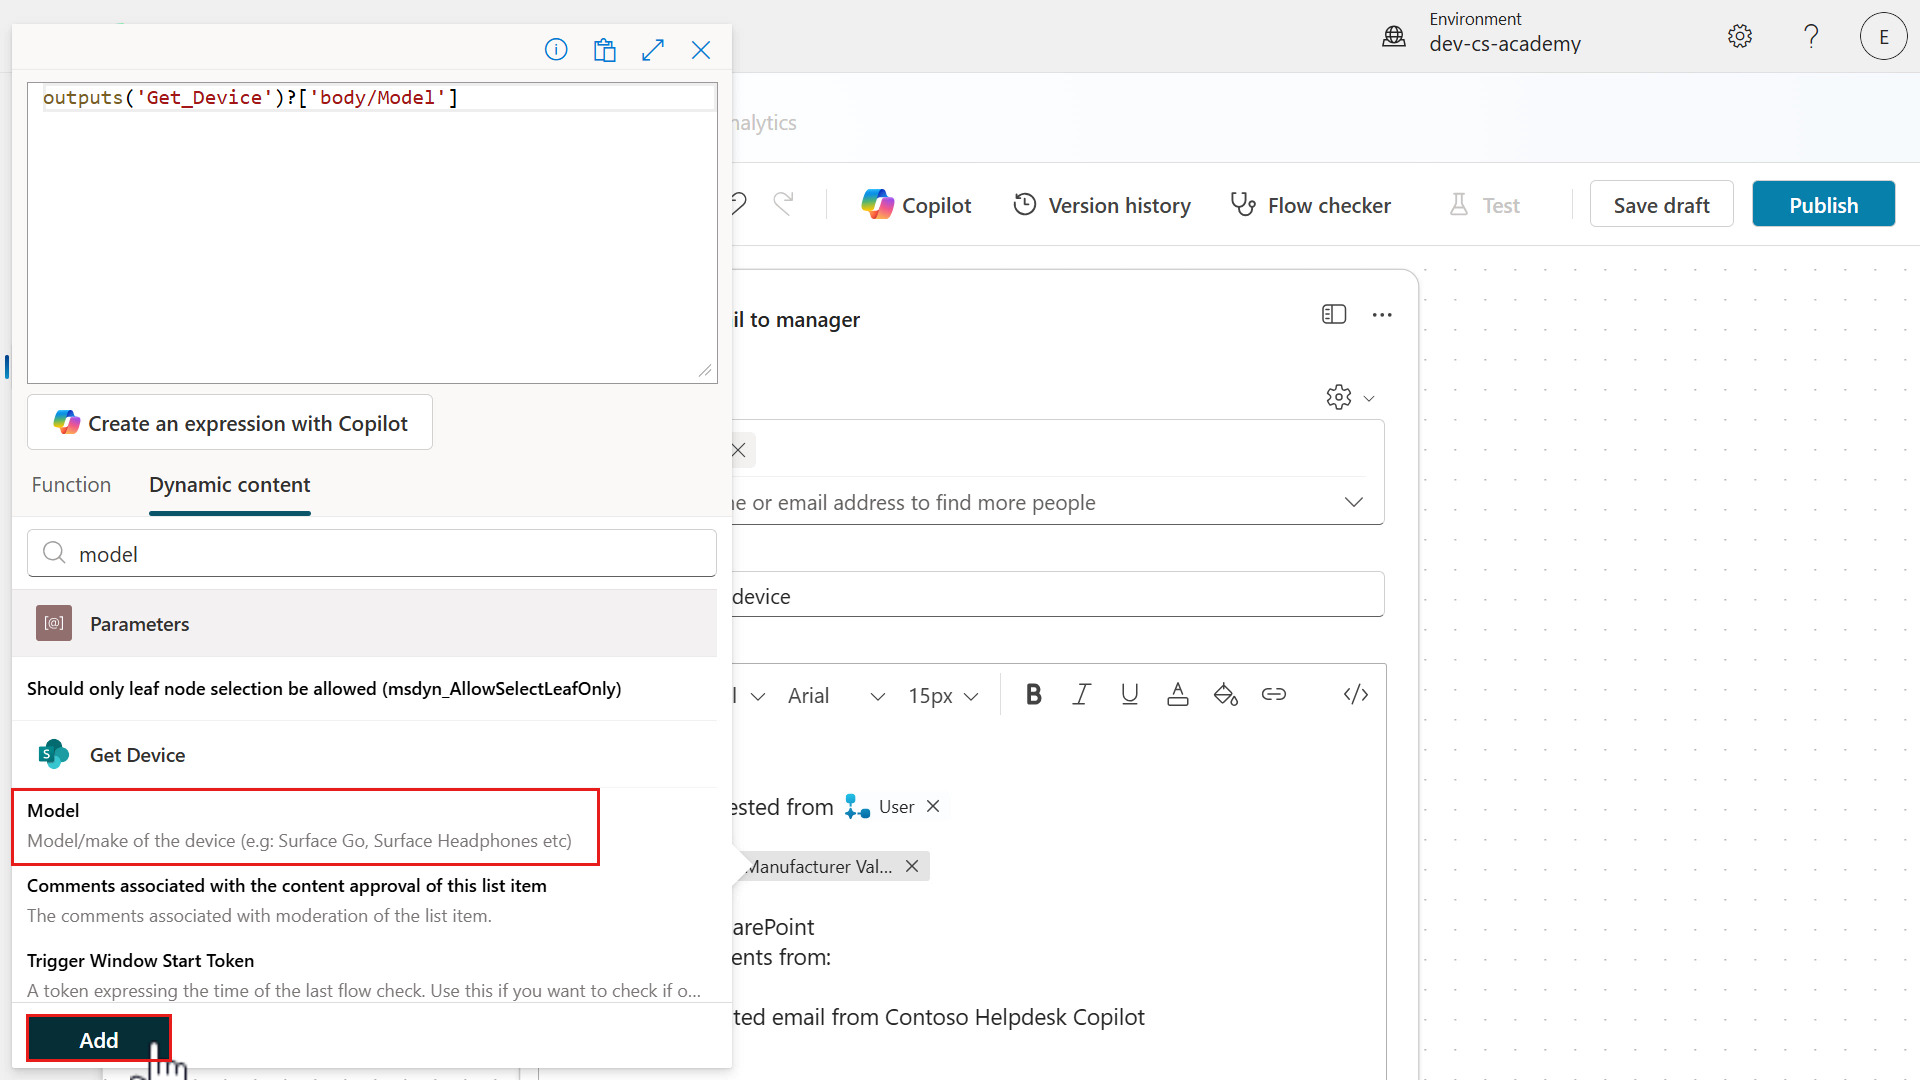Expand the expression editor to fullscreen
Viewport: 1920px width, 1080px height.
653,49
